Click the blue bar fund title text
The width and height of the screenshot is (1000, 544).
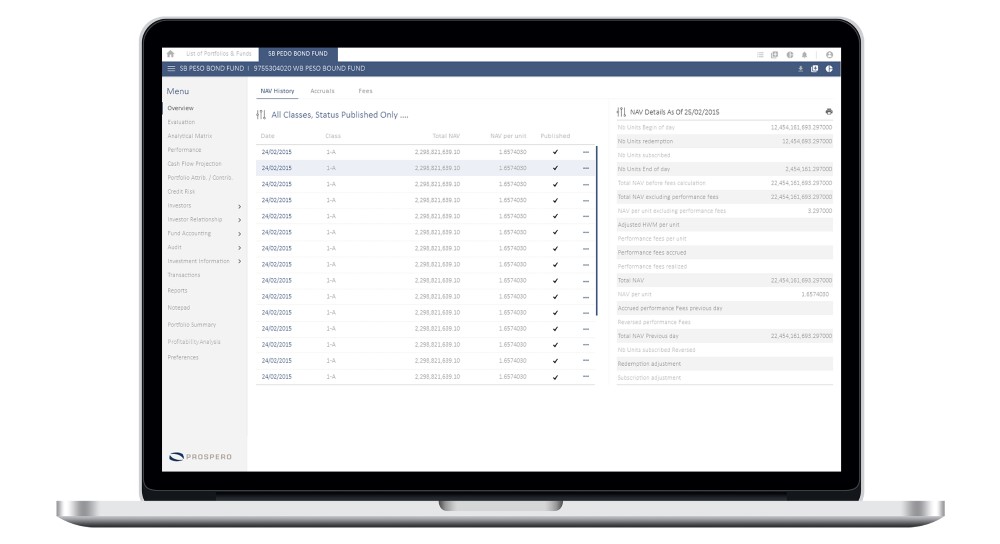[x=272, y=68]
